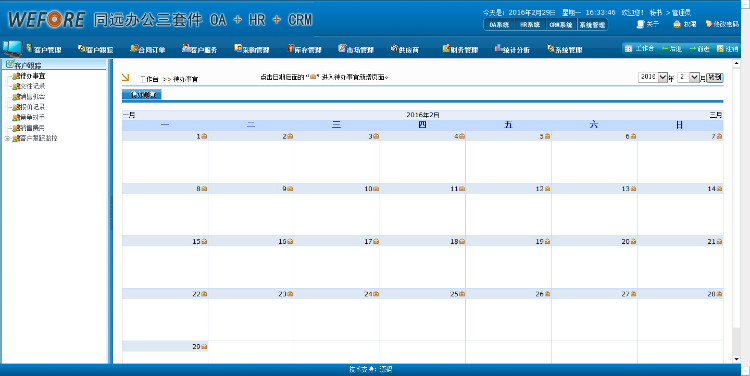The width and height of the screenshot is (750, 376).
Task: Click the 后退 back arrow button
Action: pyautogui.click(x=672, y=48)
